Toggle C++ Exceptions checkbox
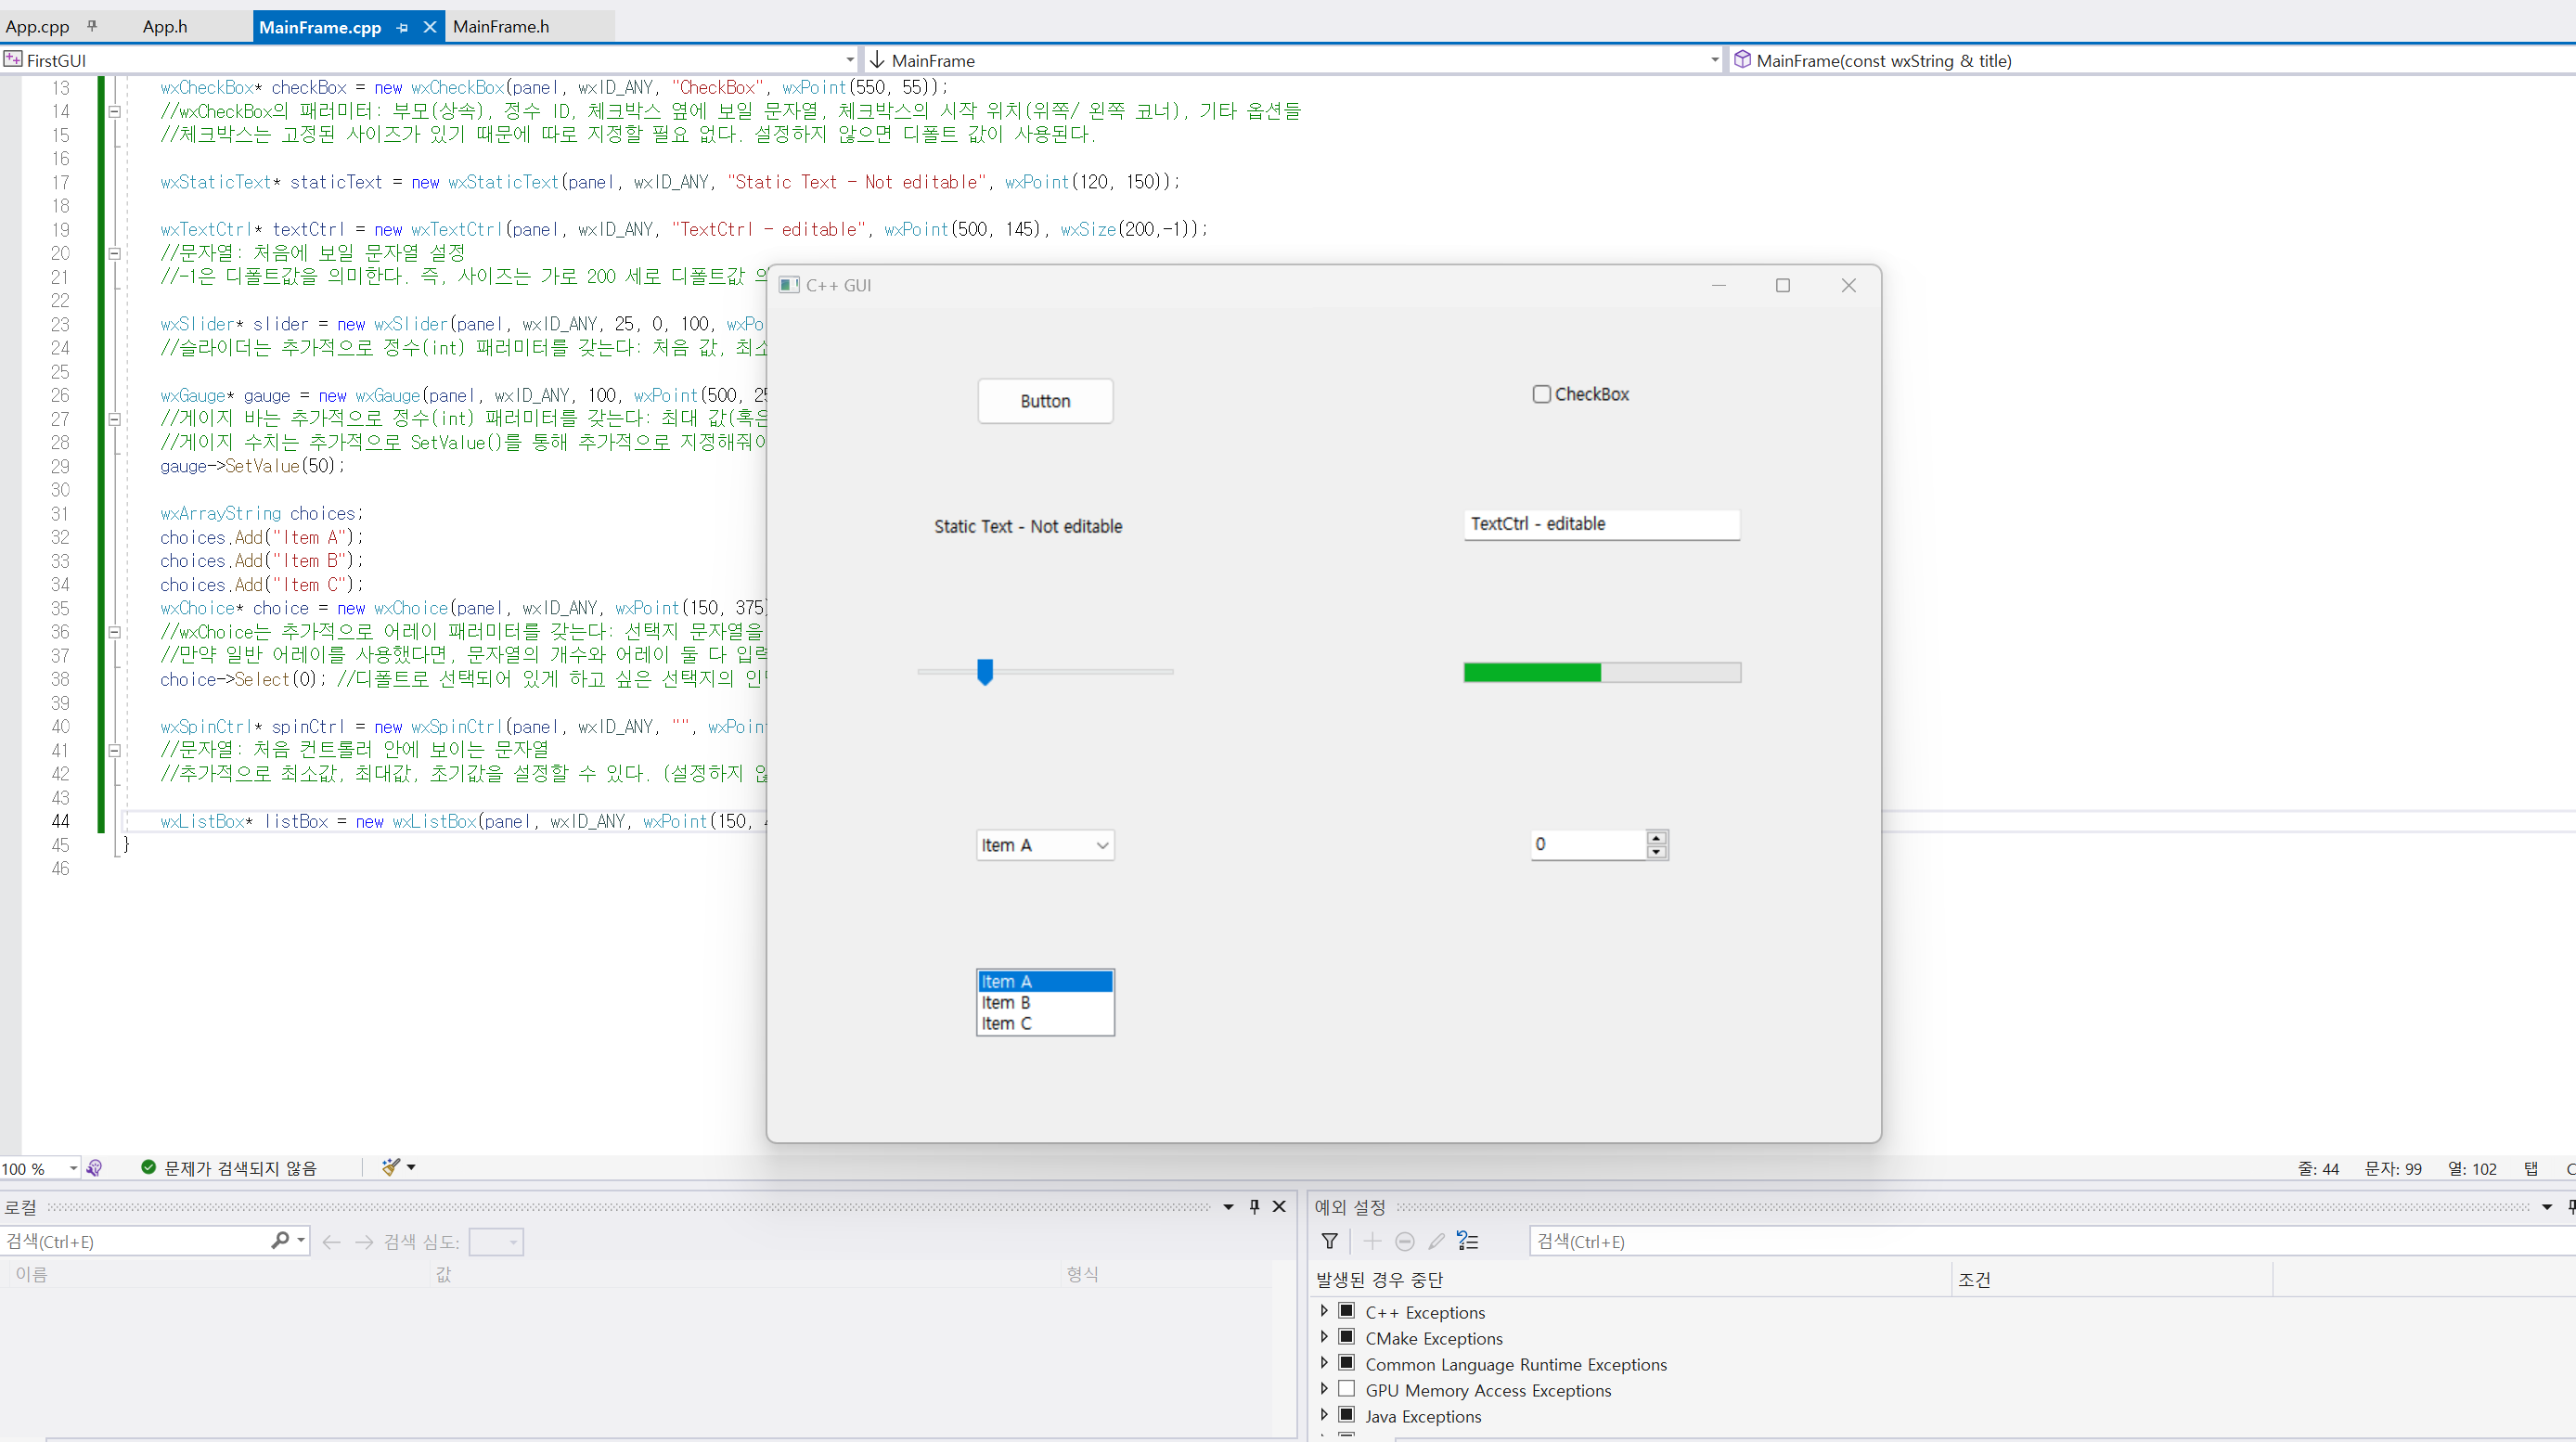 click(1347, 1311)
